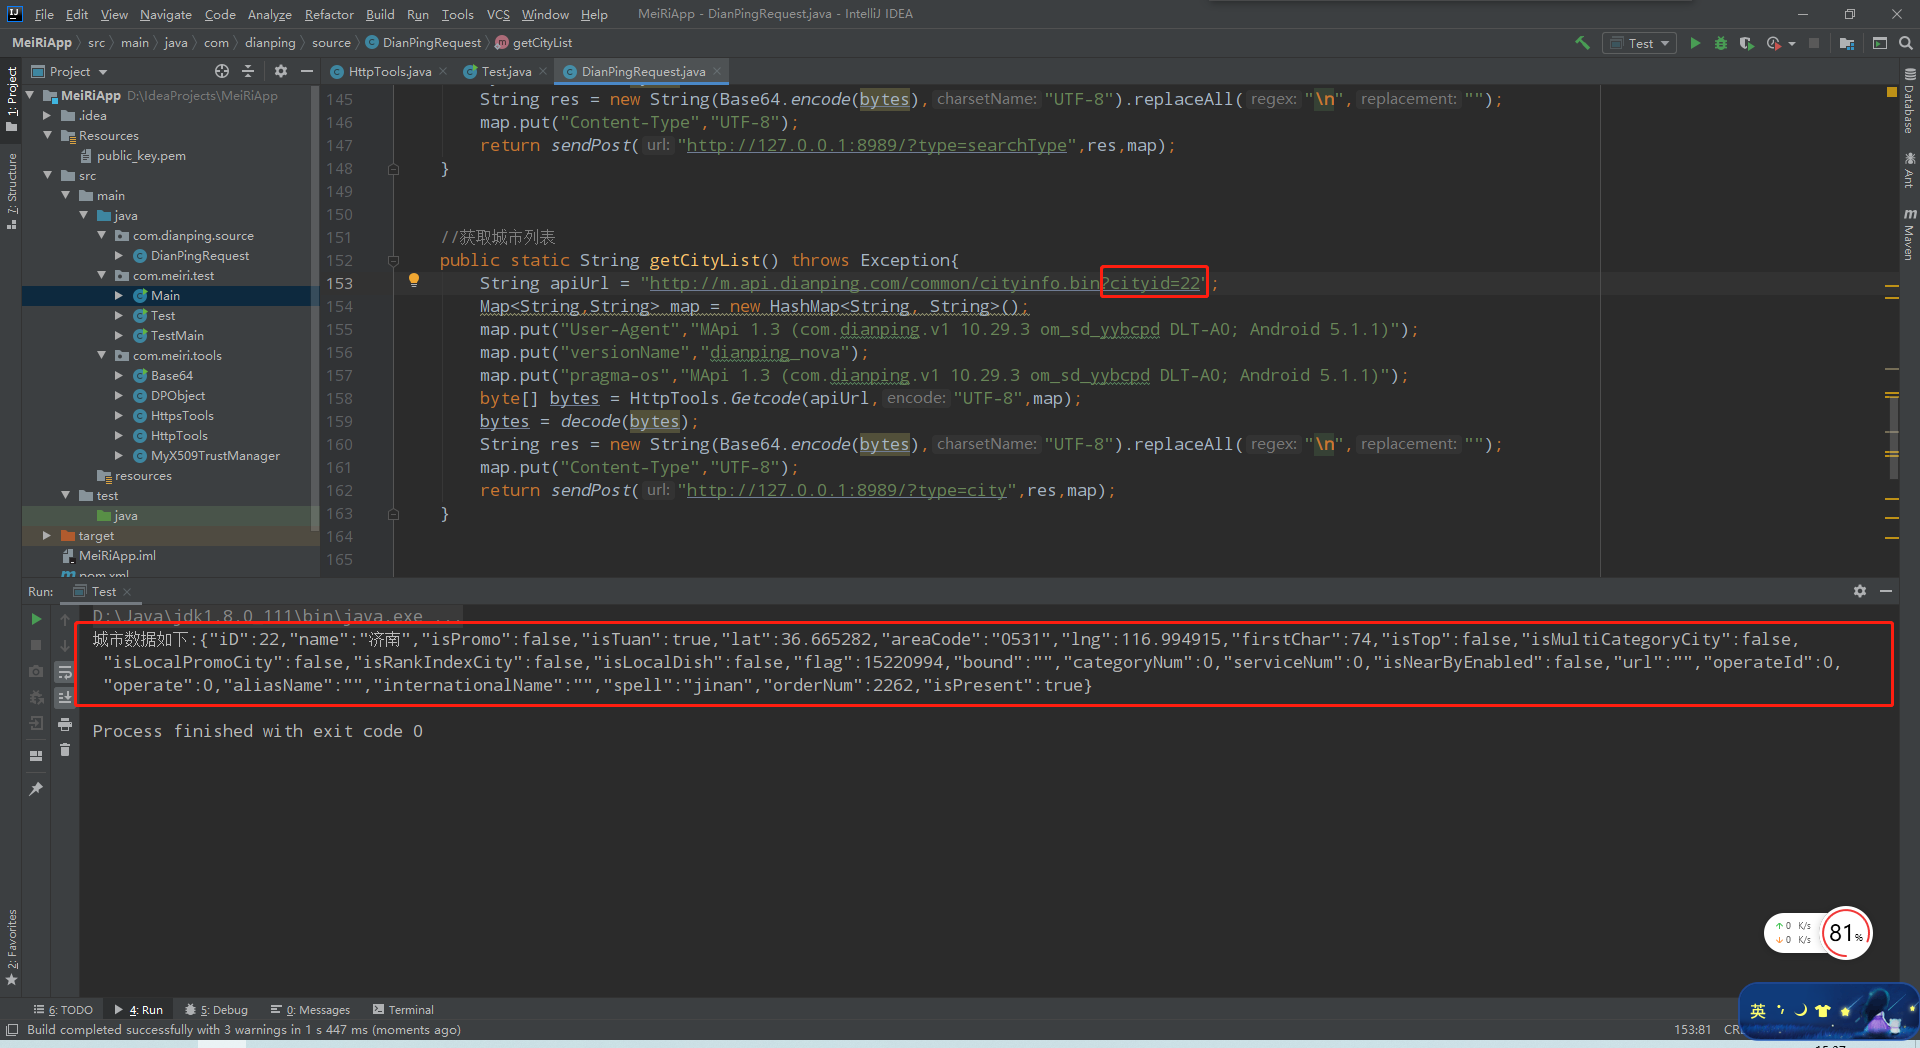Toggle soft-wrap in Run console

point(65,671)
